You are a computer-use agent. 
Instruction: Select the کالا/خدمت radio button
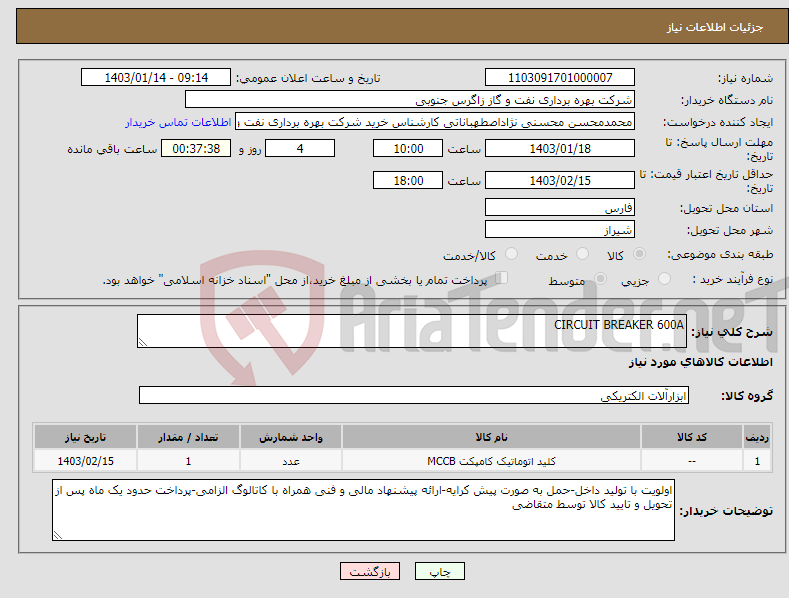pos(511,254)
